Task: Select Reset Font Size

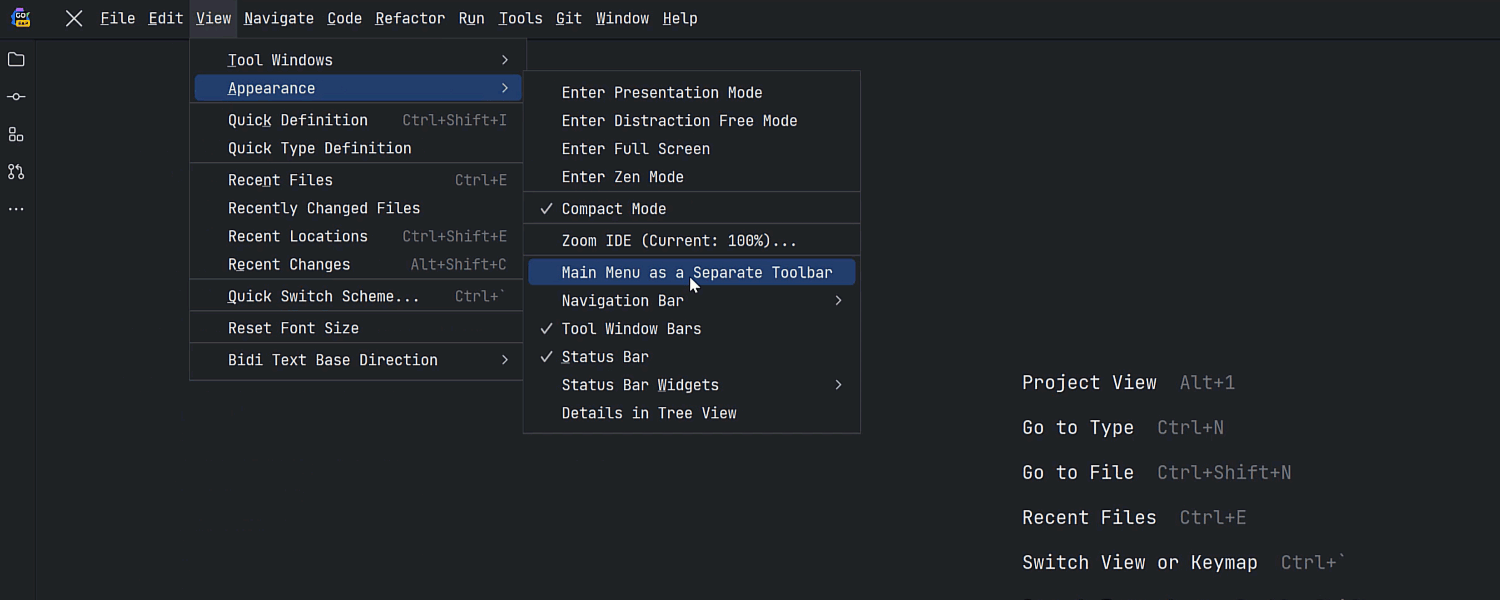Action: [293, 328]
